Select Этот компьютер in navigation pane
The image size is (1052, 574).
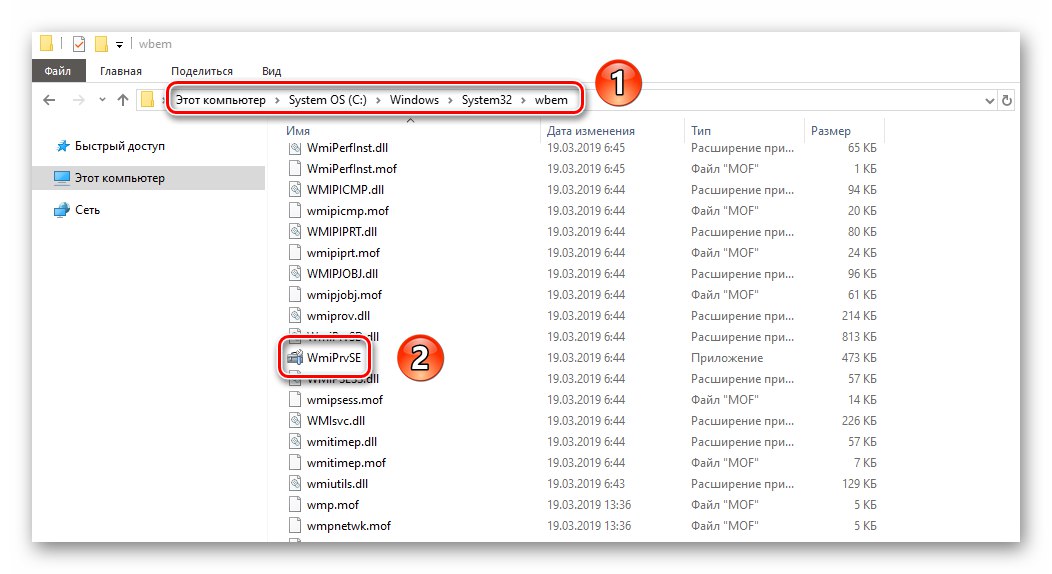[119, 178]
